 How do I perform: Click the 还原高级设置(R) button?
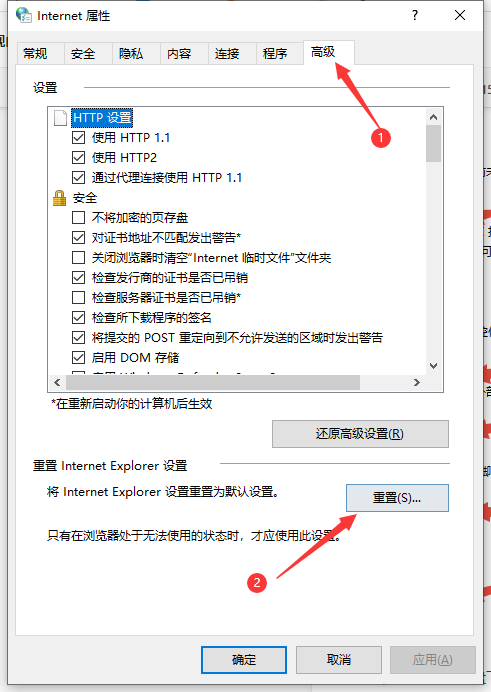click(360, 434)
